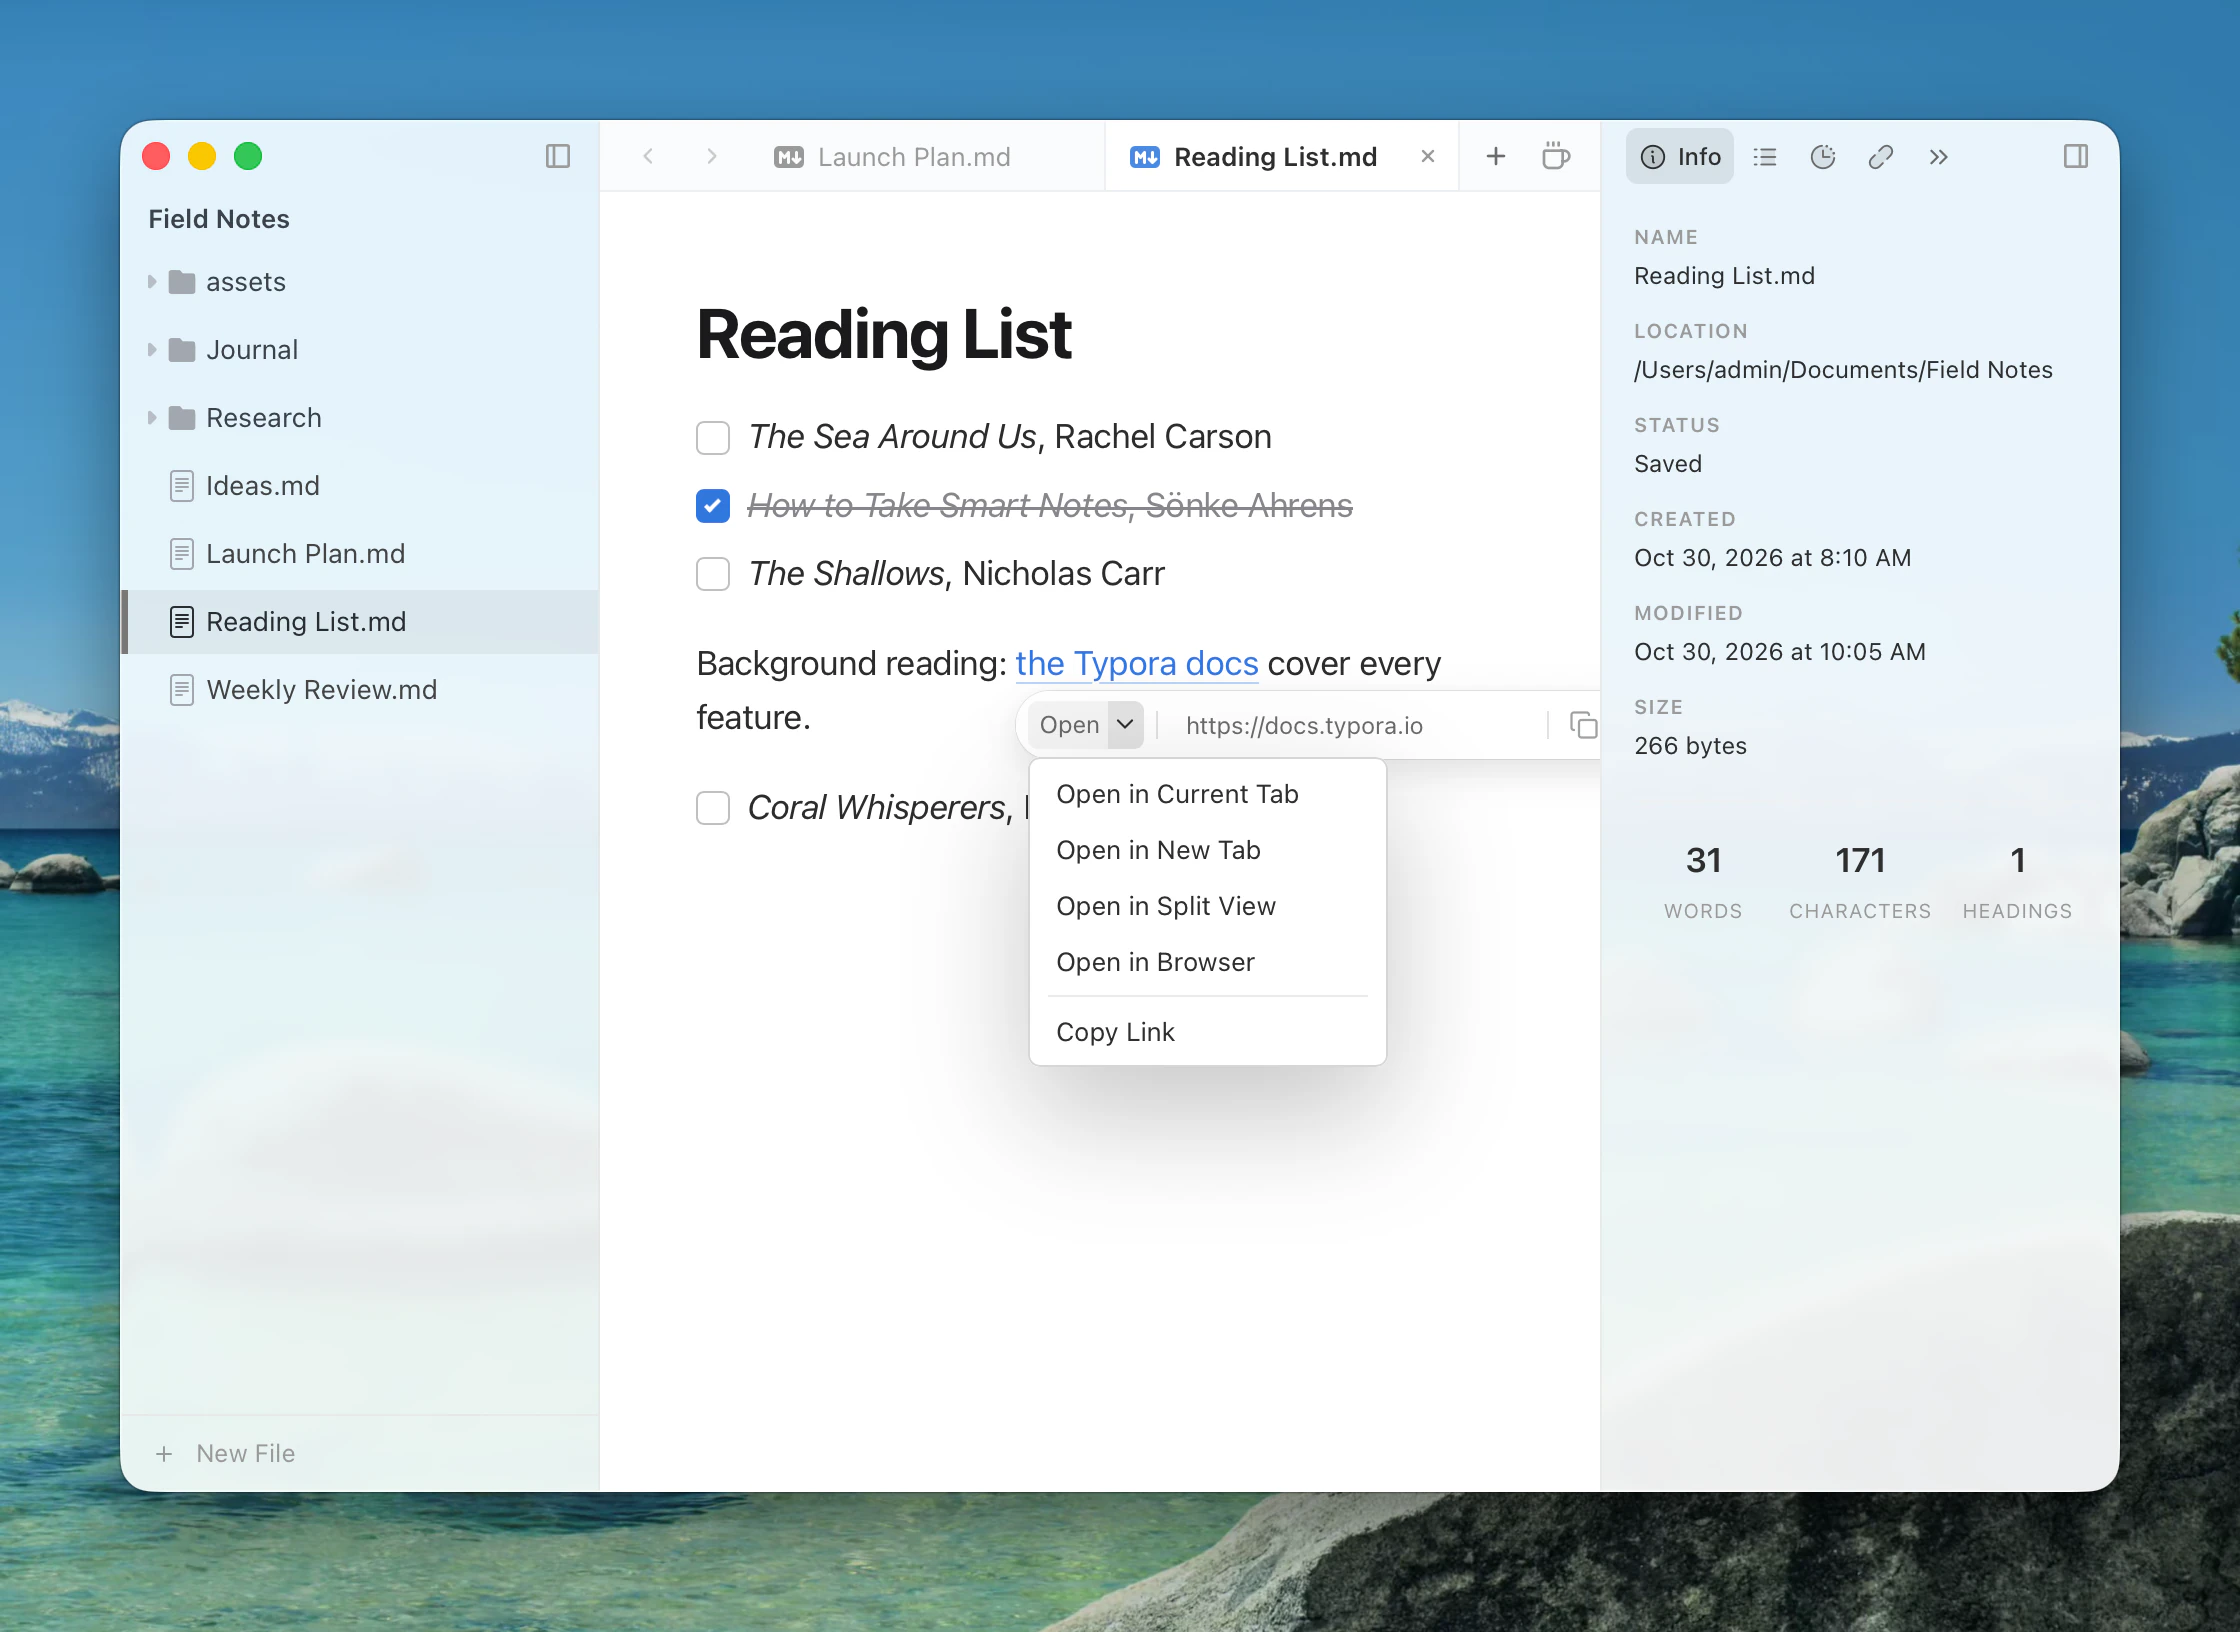The width and height of the screenshot is (2240, 1632).
Task: Choose Open in Current Tab
Action: coord(1207,794)
